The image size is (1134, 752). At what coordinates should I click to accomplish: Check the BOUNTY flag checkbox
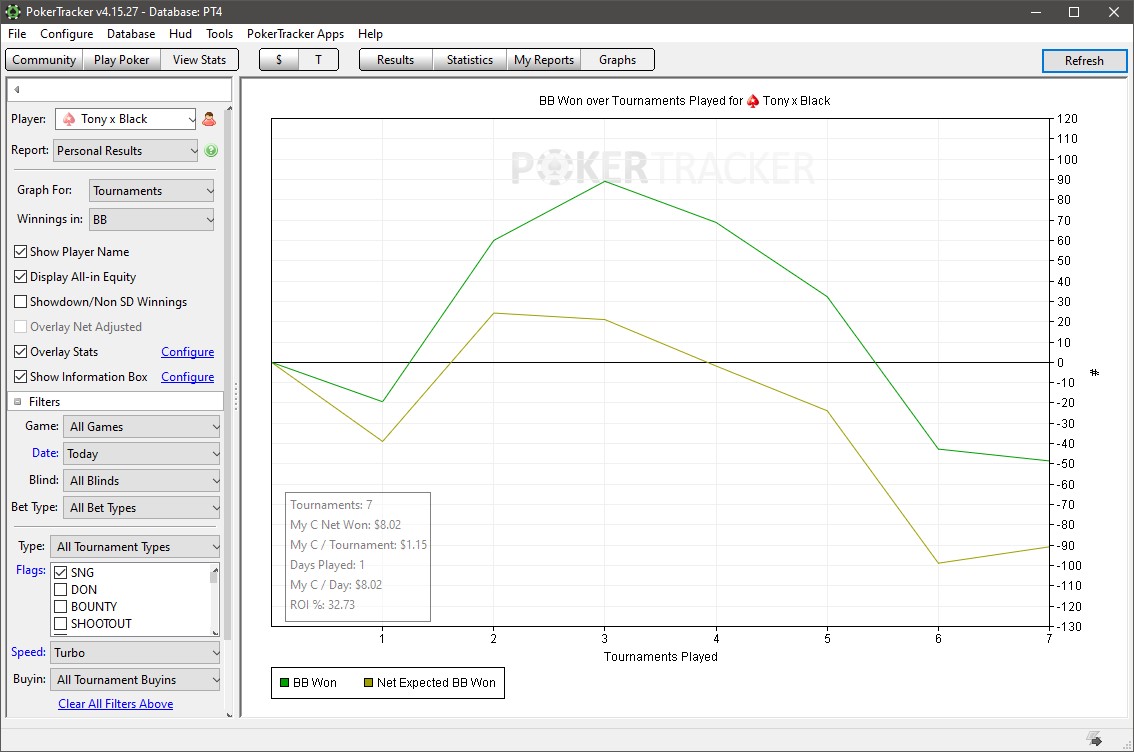pos(61,607)
